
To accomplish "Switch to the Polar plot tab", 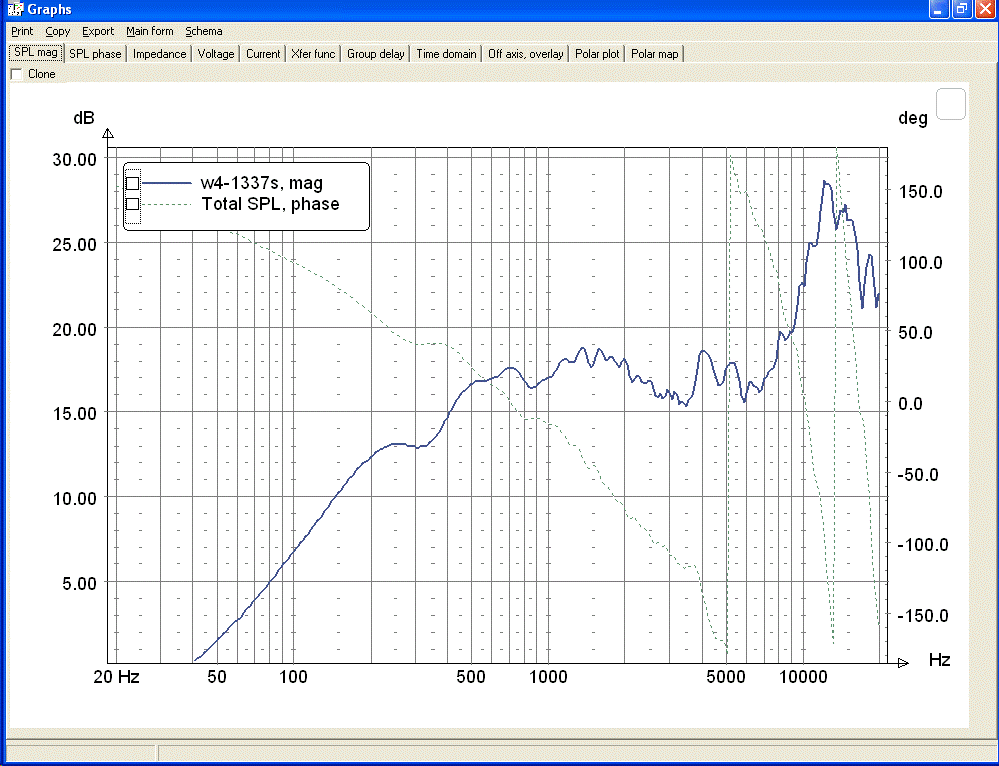I will (597, 54).
